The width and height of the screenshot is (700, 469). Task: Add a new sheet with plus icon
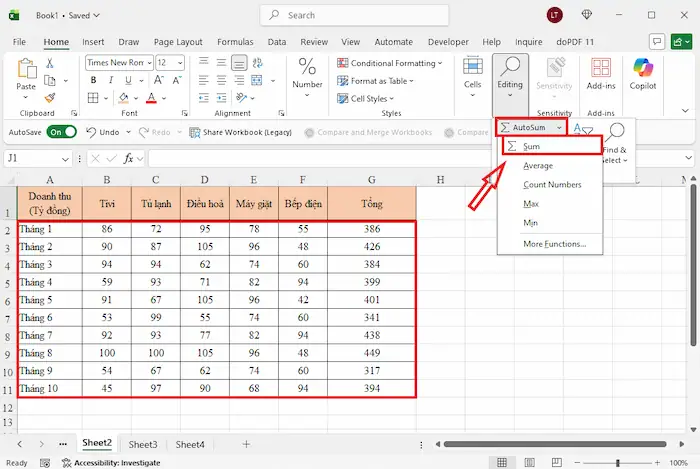[246, 444]
